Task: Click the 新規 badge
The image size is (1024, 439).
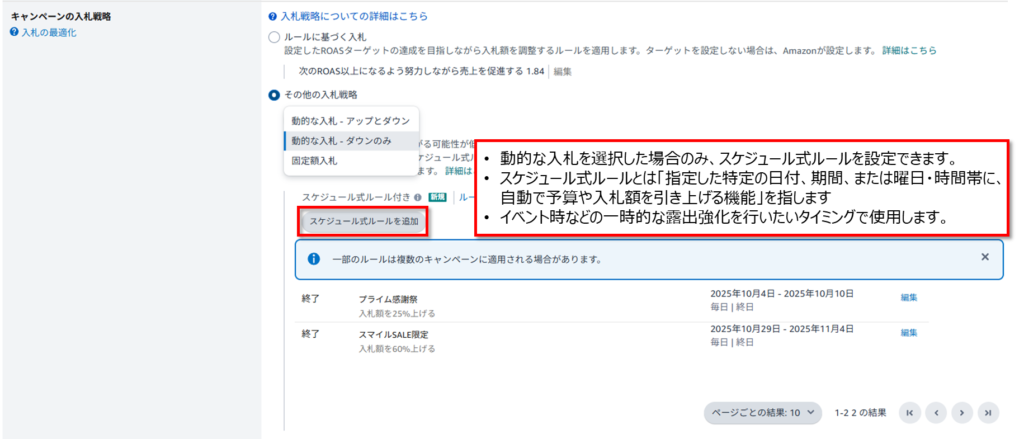Action: tap(437, 197)
